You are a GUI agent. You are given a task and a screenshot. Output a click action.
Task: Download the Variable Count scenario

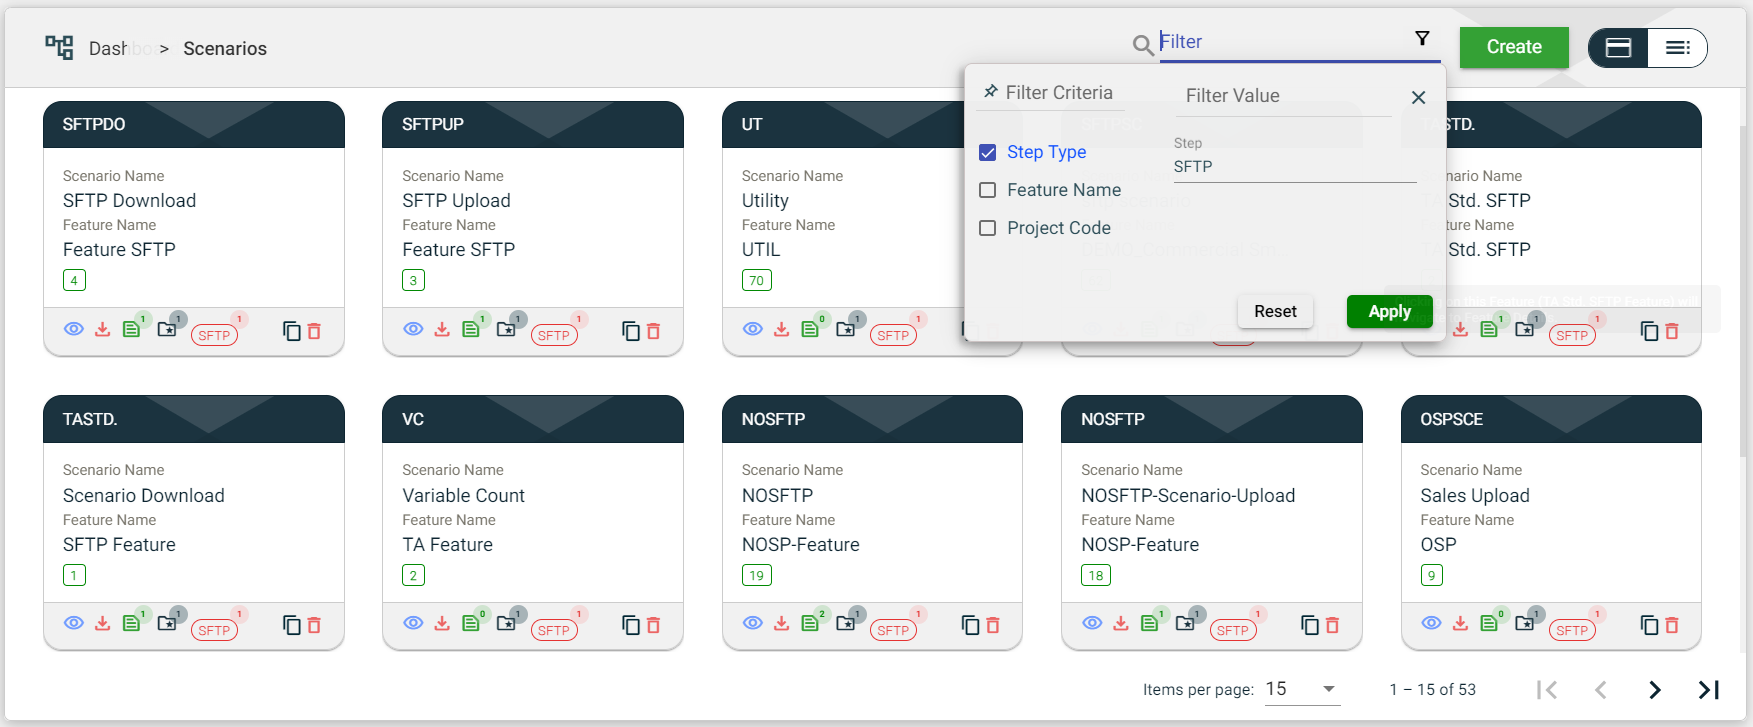point(442,624)
